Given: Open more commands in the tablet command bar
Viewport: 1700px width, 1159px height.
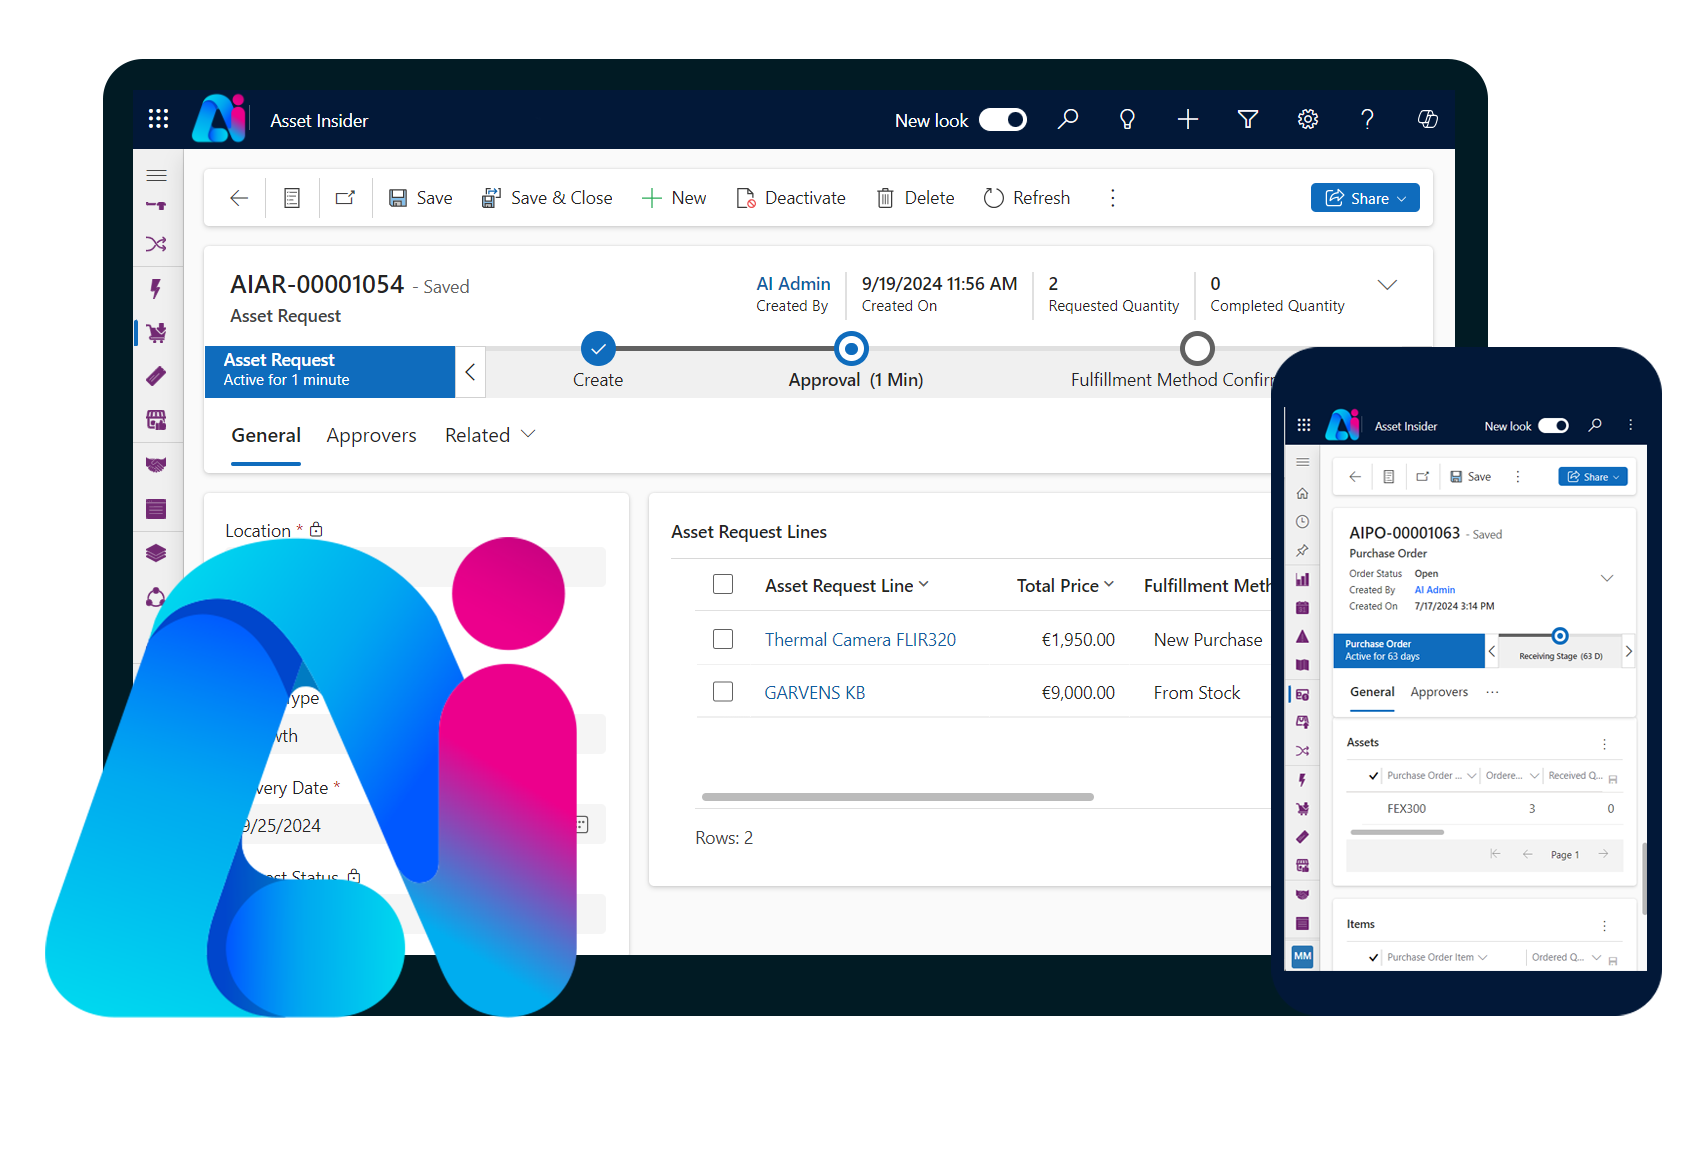Looking at the screenshot, I should coord(1112,198).
